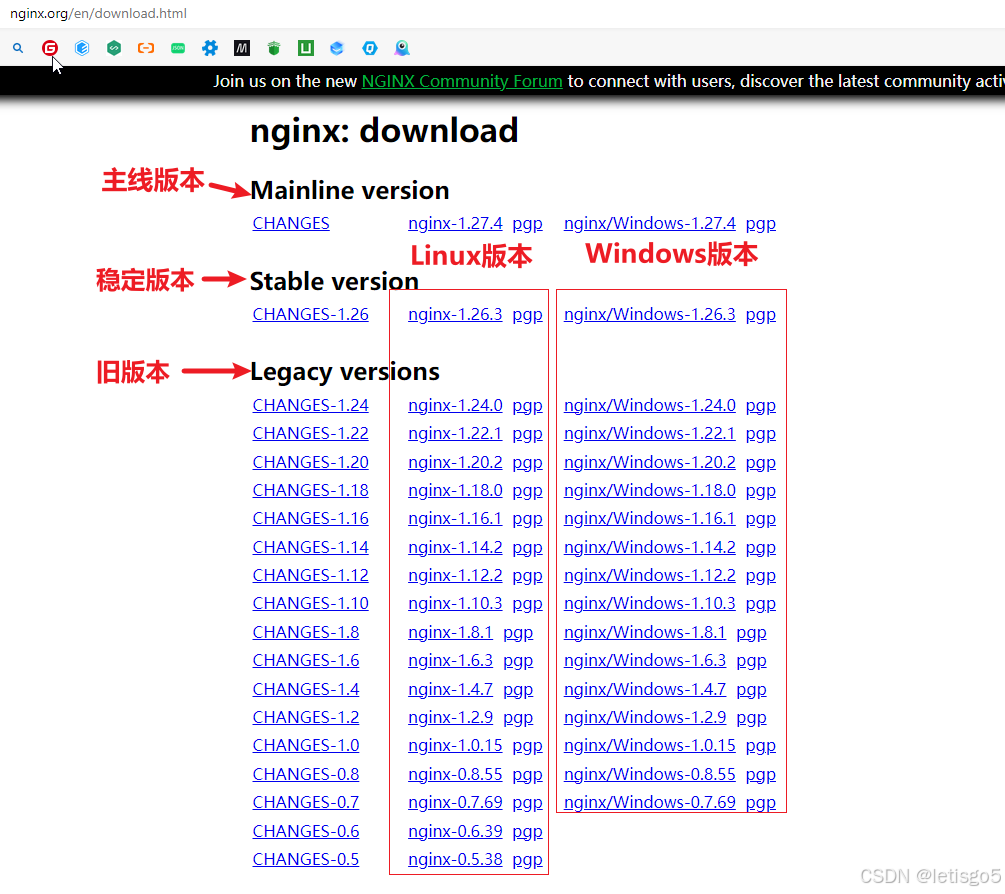
Task: Click the nginx.org/en/download.html address bar
Action: (99, 13)
